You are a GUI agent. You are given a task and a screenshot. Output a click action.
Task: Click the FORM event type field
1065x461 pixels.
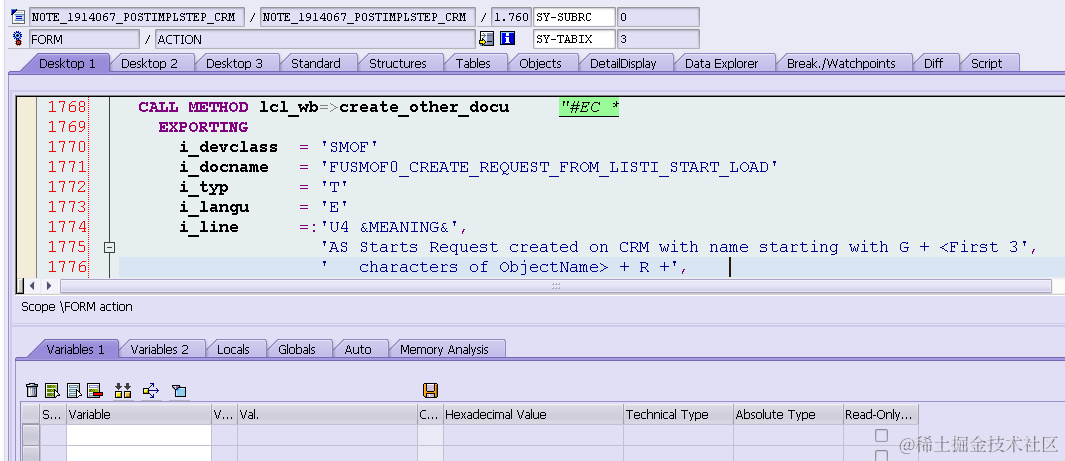[84, 39]
